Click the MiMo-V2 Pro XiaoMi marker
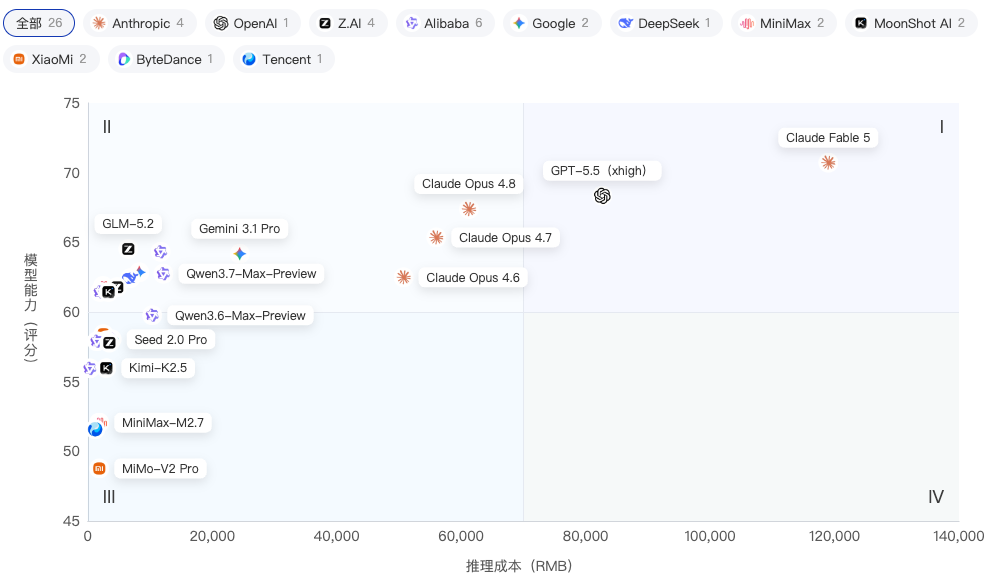The image size is (998, 581). [99, 468]
